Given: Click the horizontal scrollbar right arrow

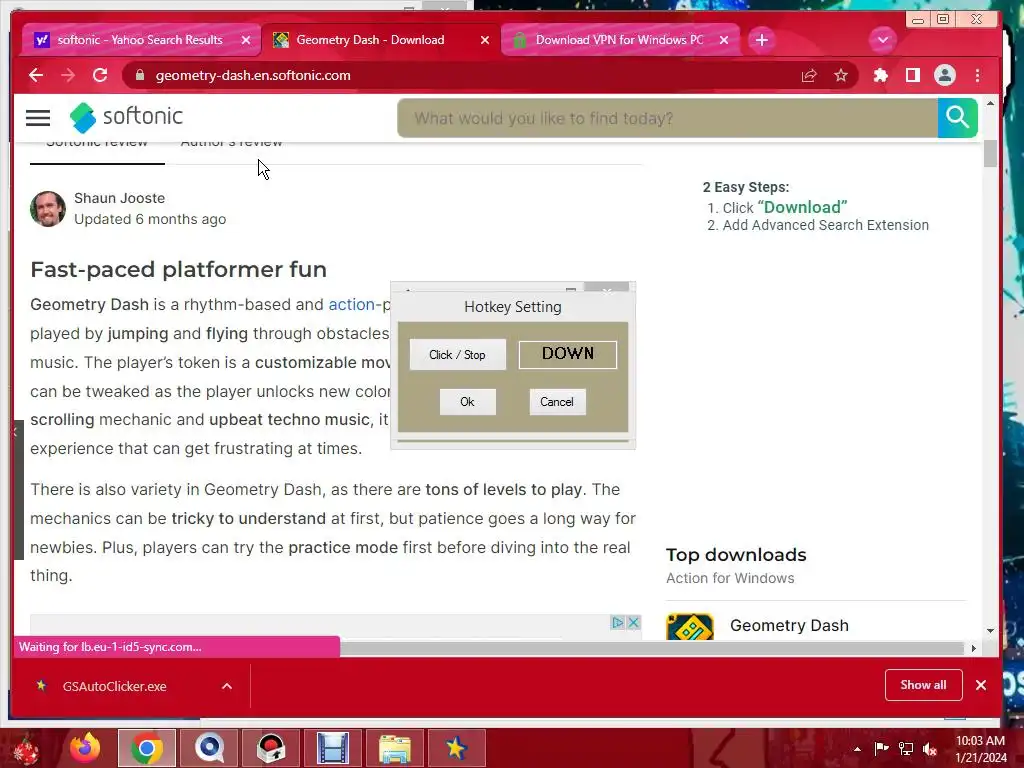Looking at the screenshot, I should pyautogui.click(x=973, y=648).
